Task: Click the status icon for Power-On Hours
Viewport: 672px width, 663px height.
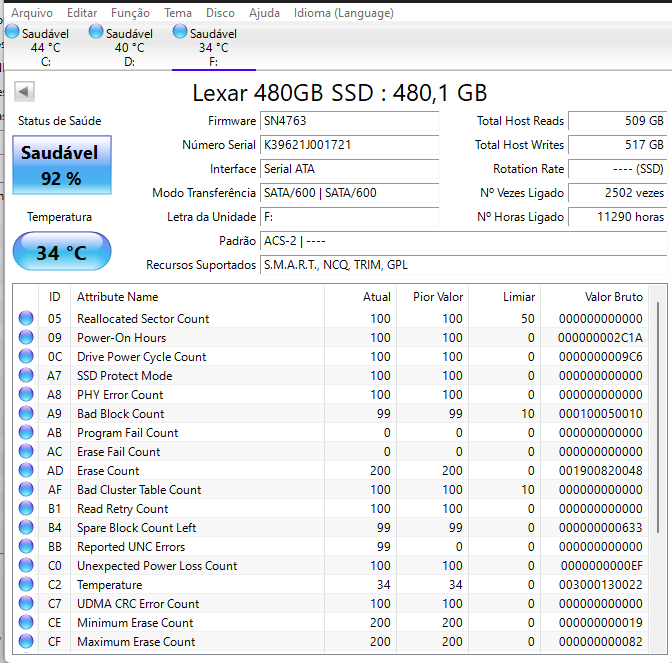Action: point(26,337)
